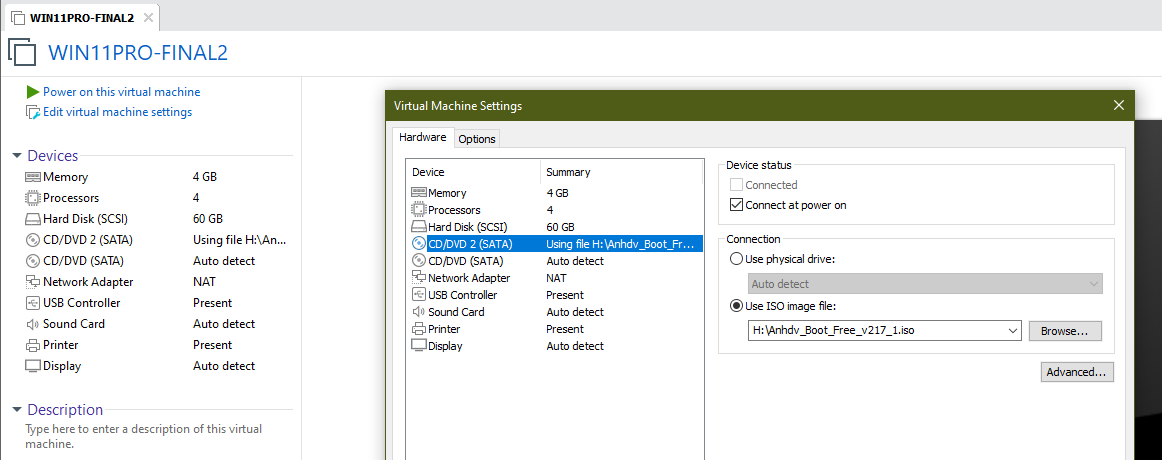The image size is (1162, 460).
Task: Click the Network Adapter icon in Devices panel
Action: (33, 281)
